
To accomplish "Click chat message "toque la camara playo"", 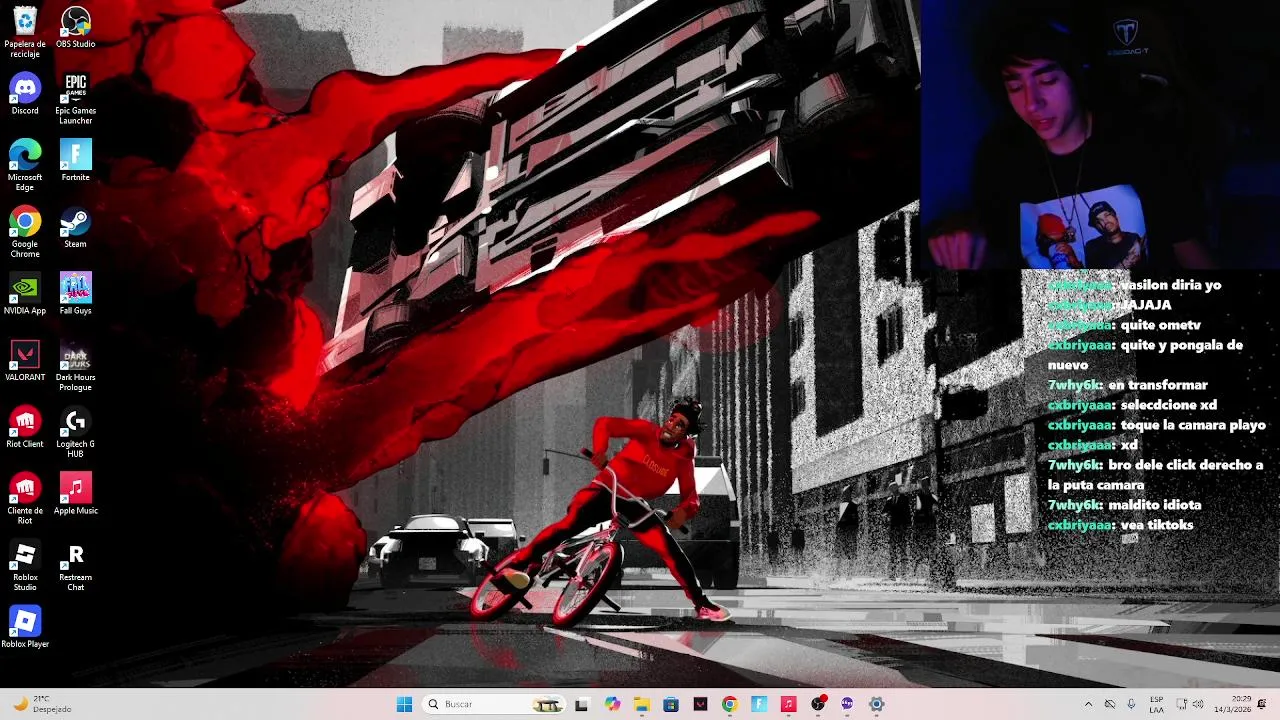I will click(1193, 425).
